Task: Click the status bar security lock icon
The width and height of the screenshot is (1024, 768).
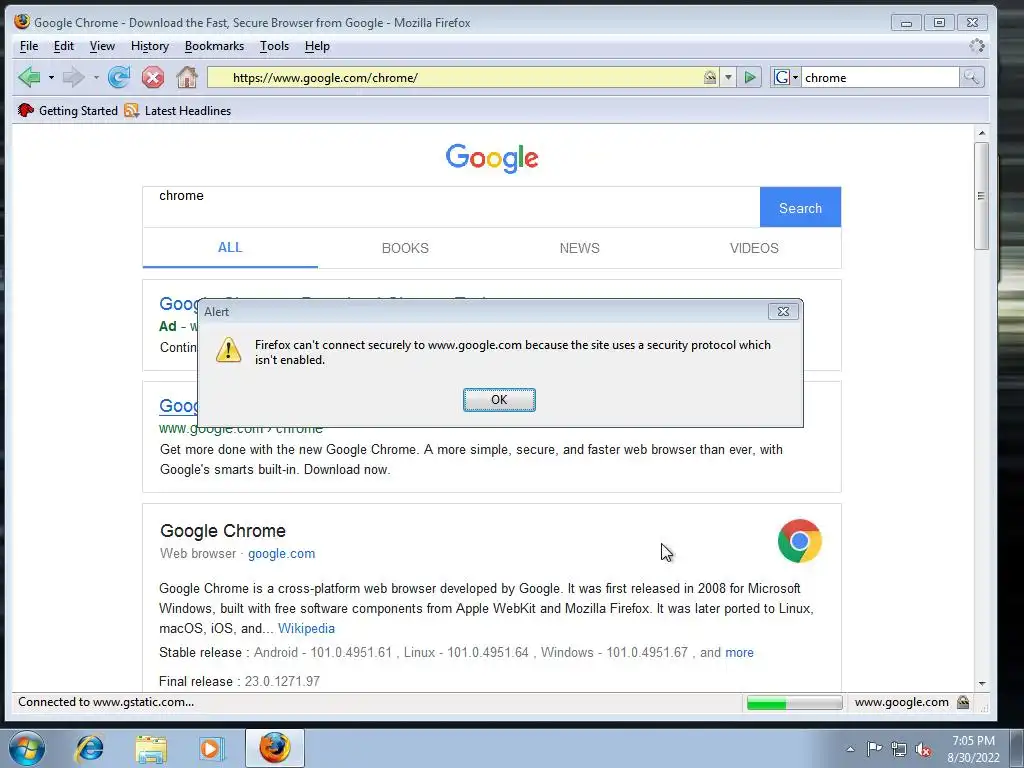Action: tap(963, 702)
